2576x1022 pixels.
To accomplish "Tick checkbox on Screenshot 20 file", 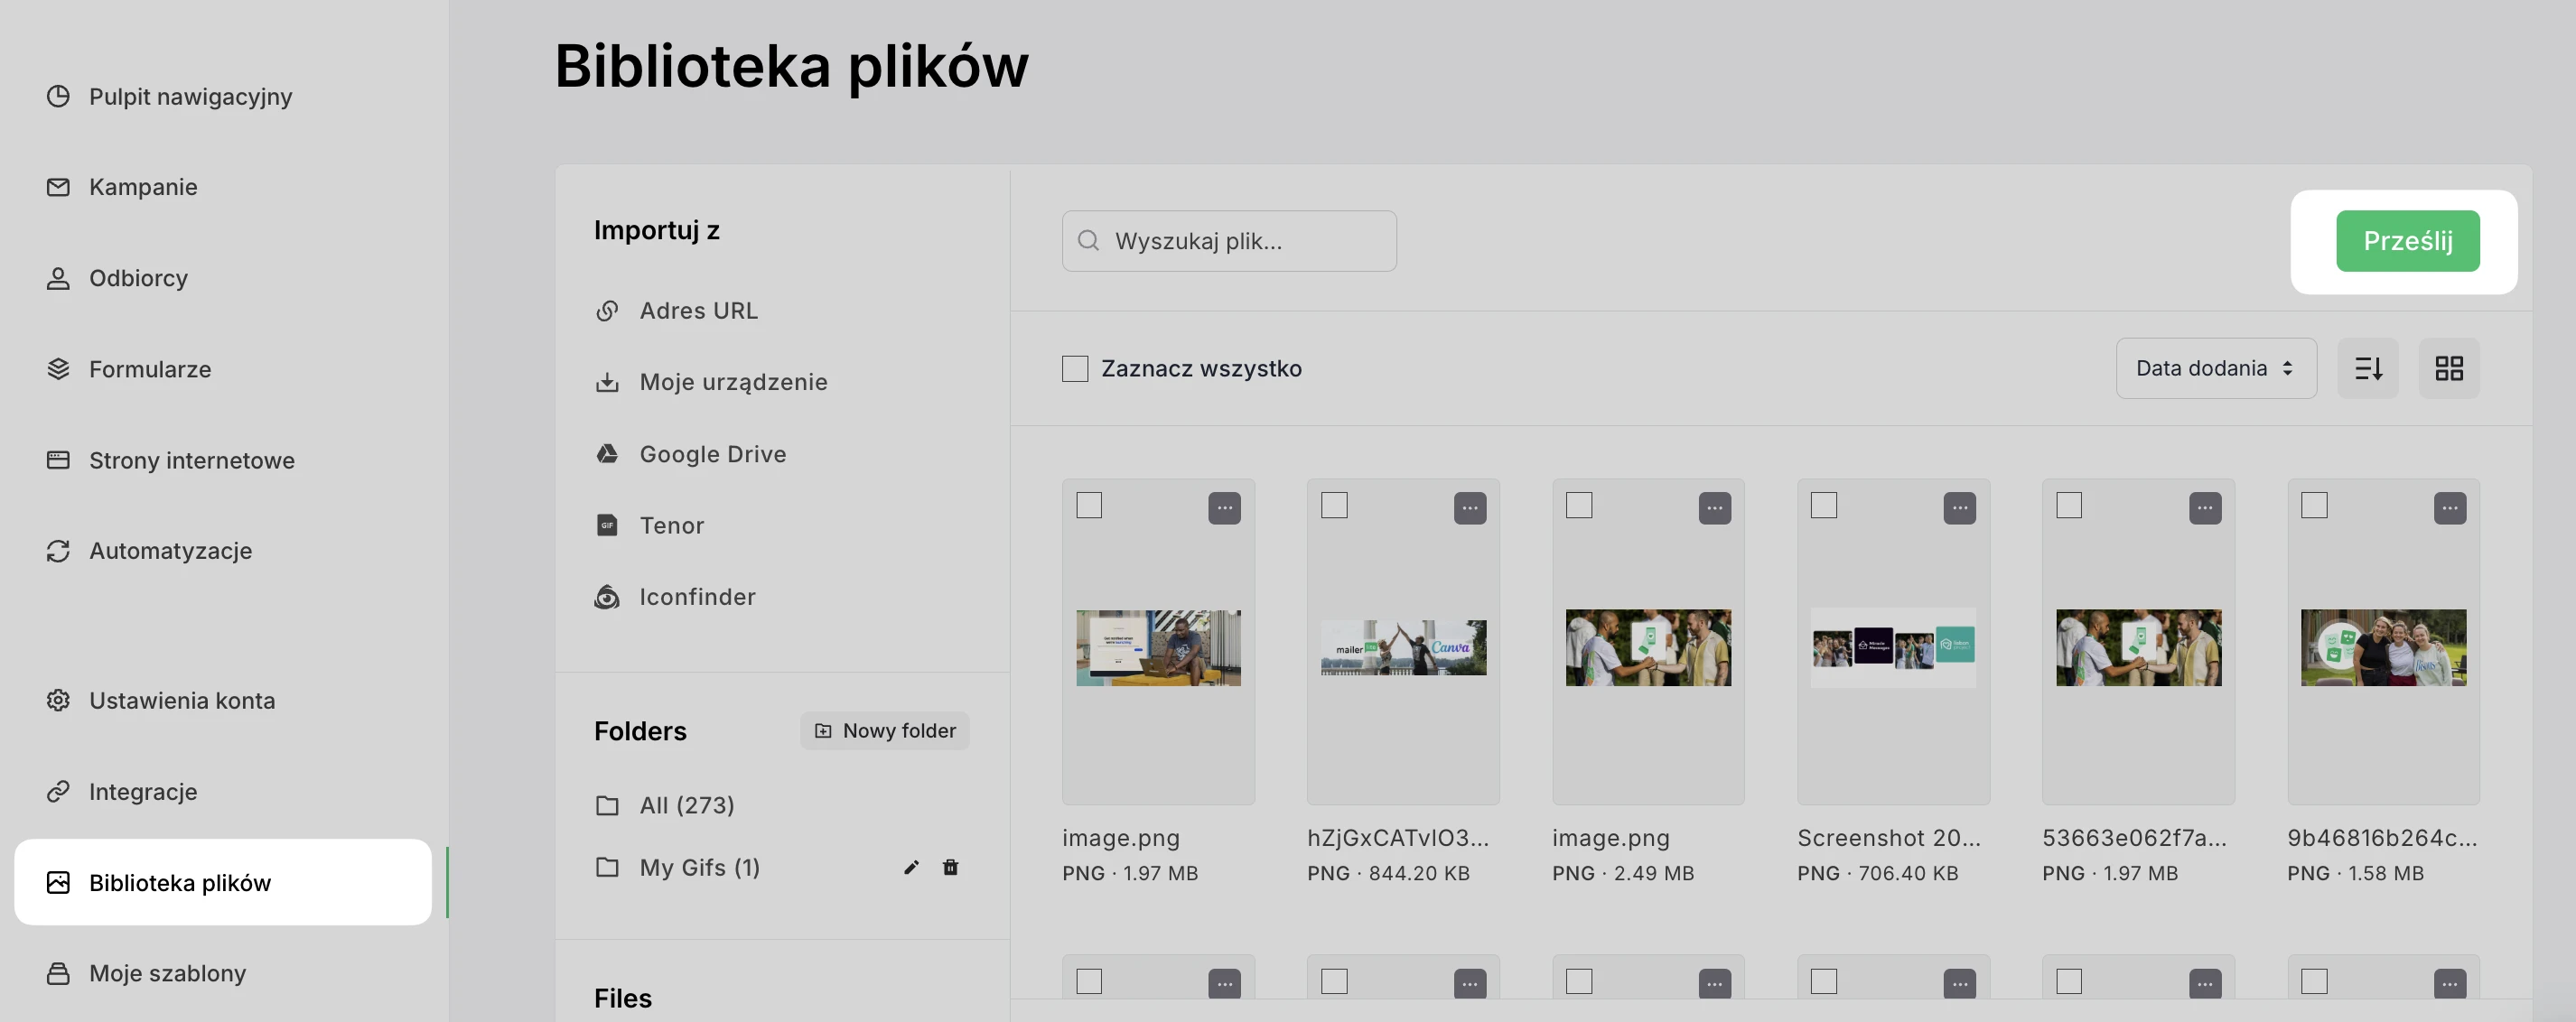I will click(1824, 505).
